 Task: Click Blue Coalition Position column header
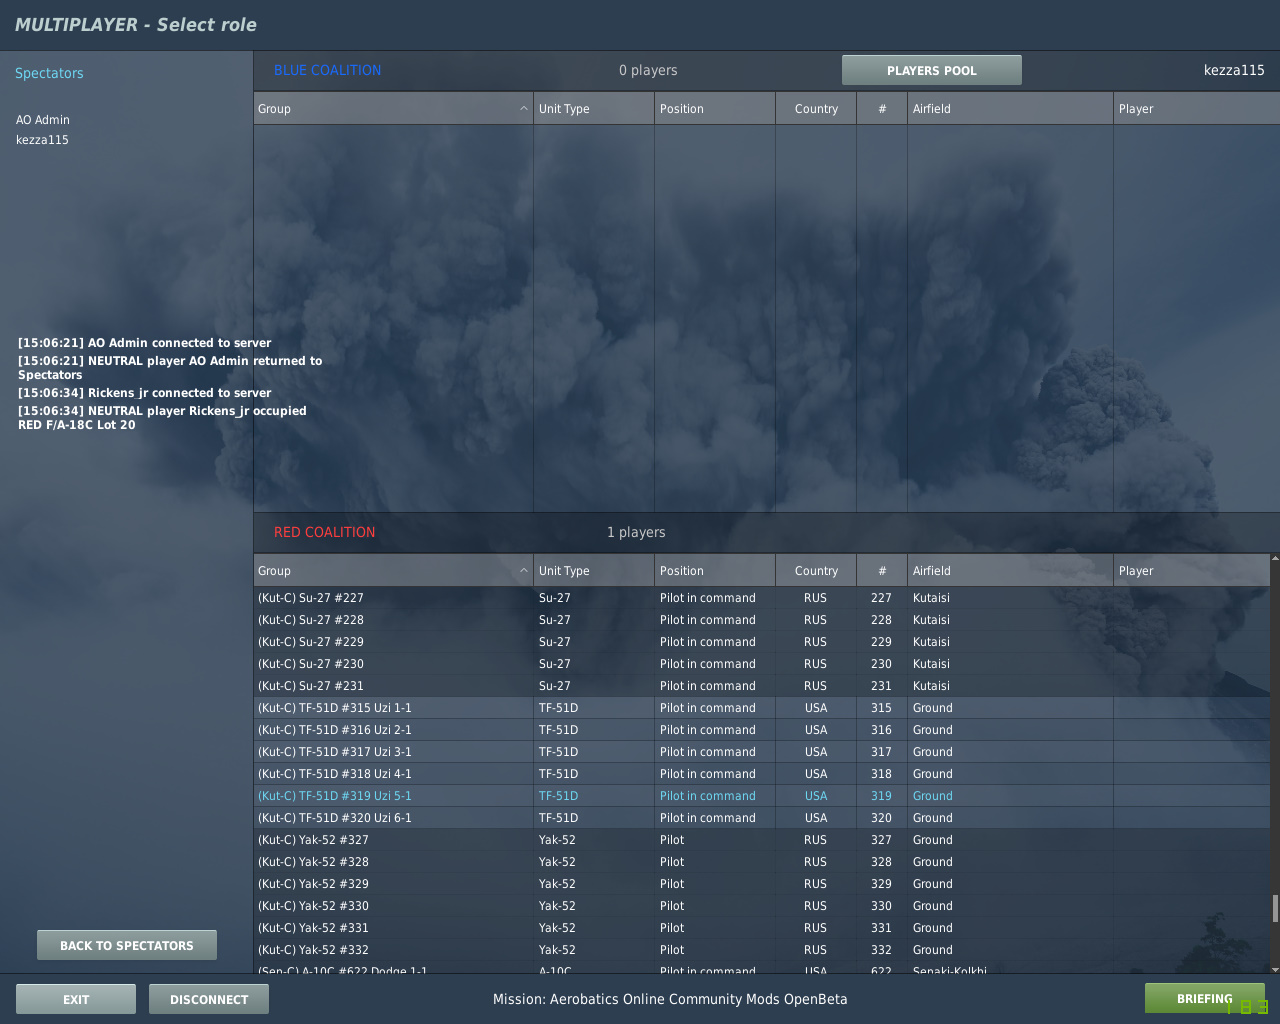click(x=715, y=109)
